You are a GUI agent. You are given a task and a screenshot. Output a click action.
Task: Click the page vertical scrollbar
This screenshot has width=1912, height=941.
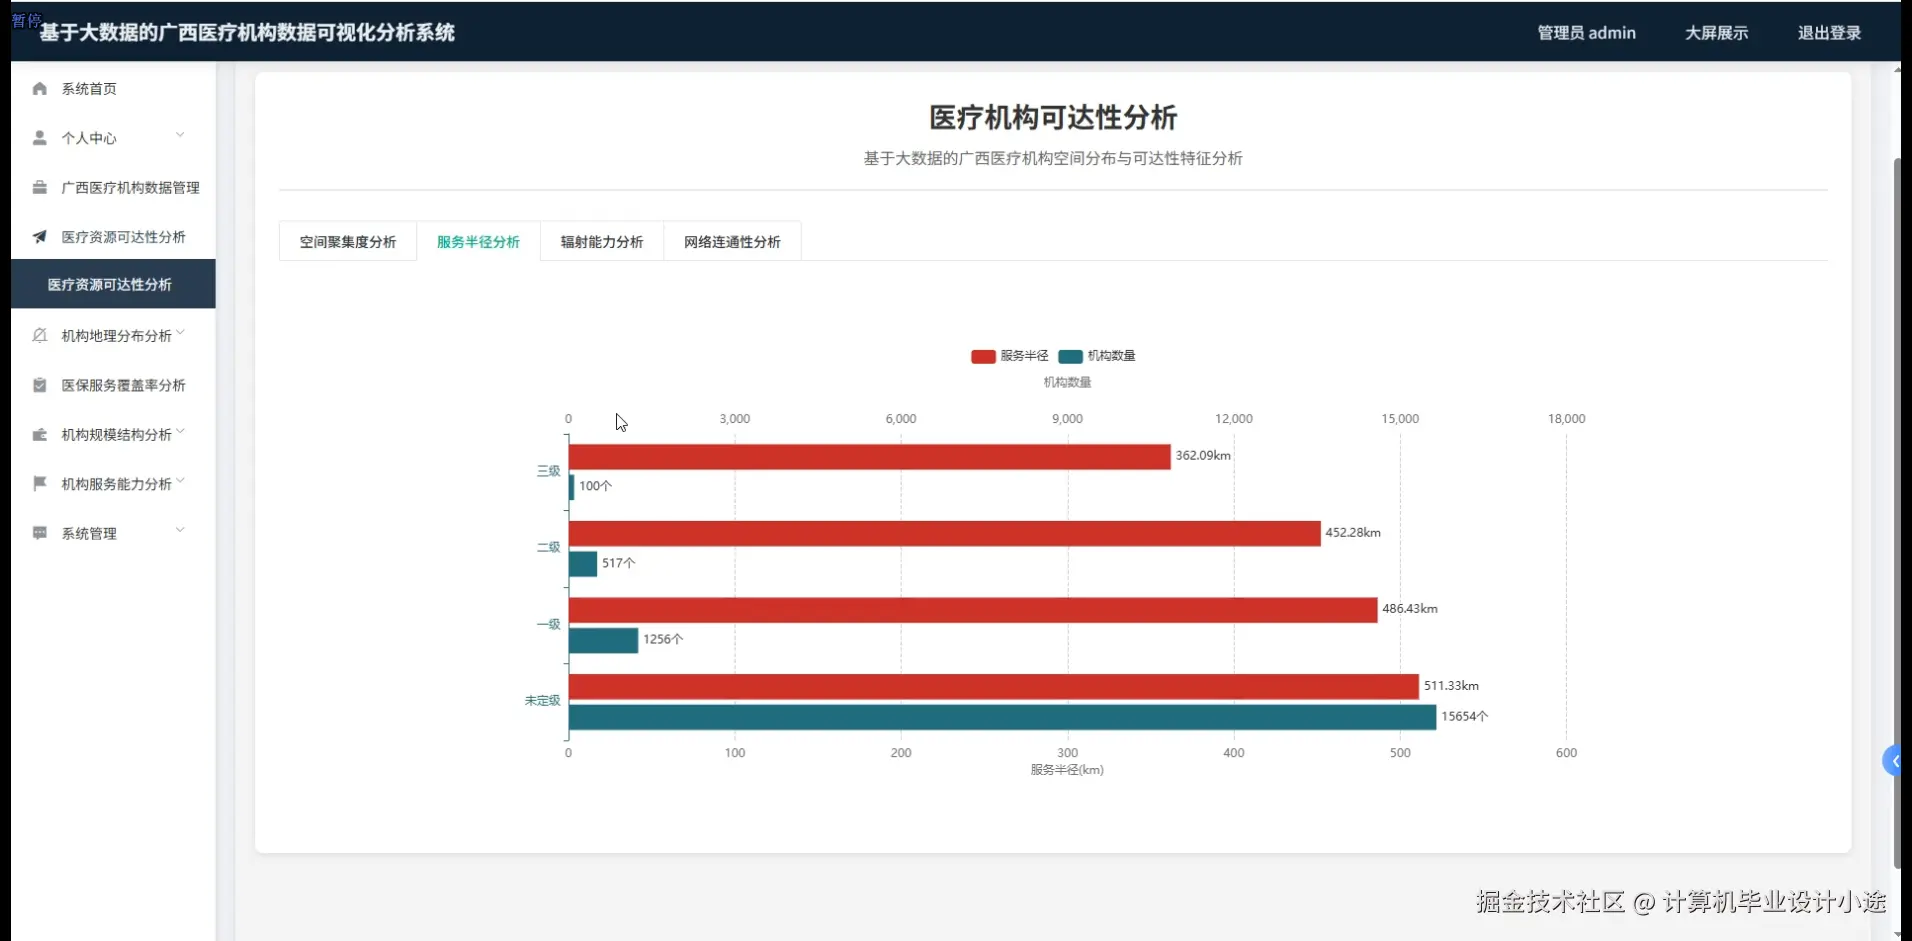click(x=1897, y=513)
